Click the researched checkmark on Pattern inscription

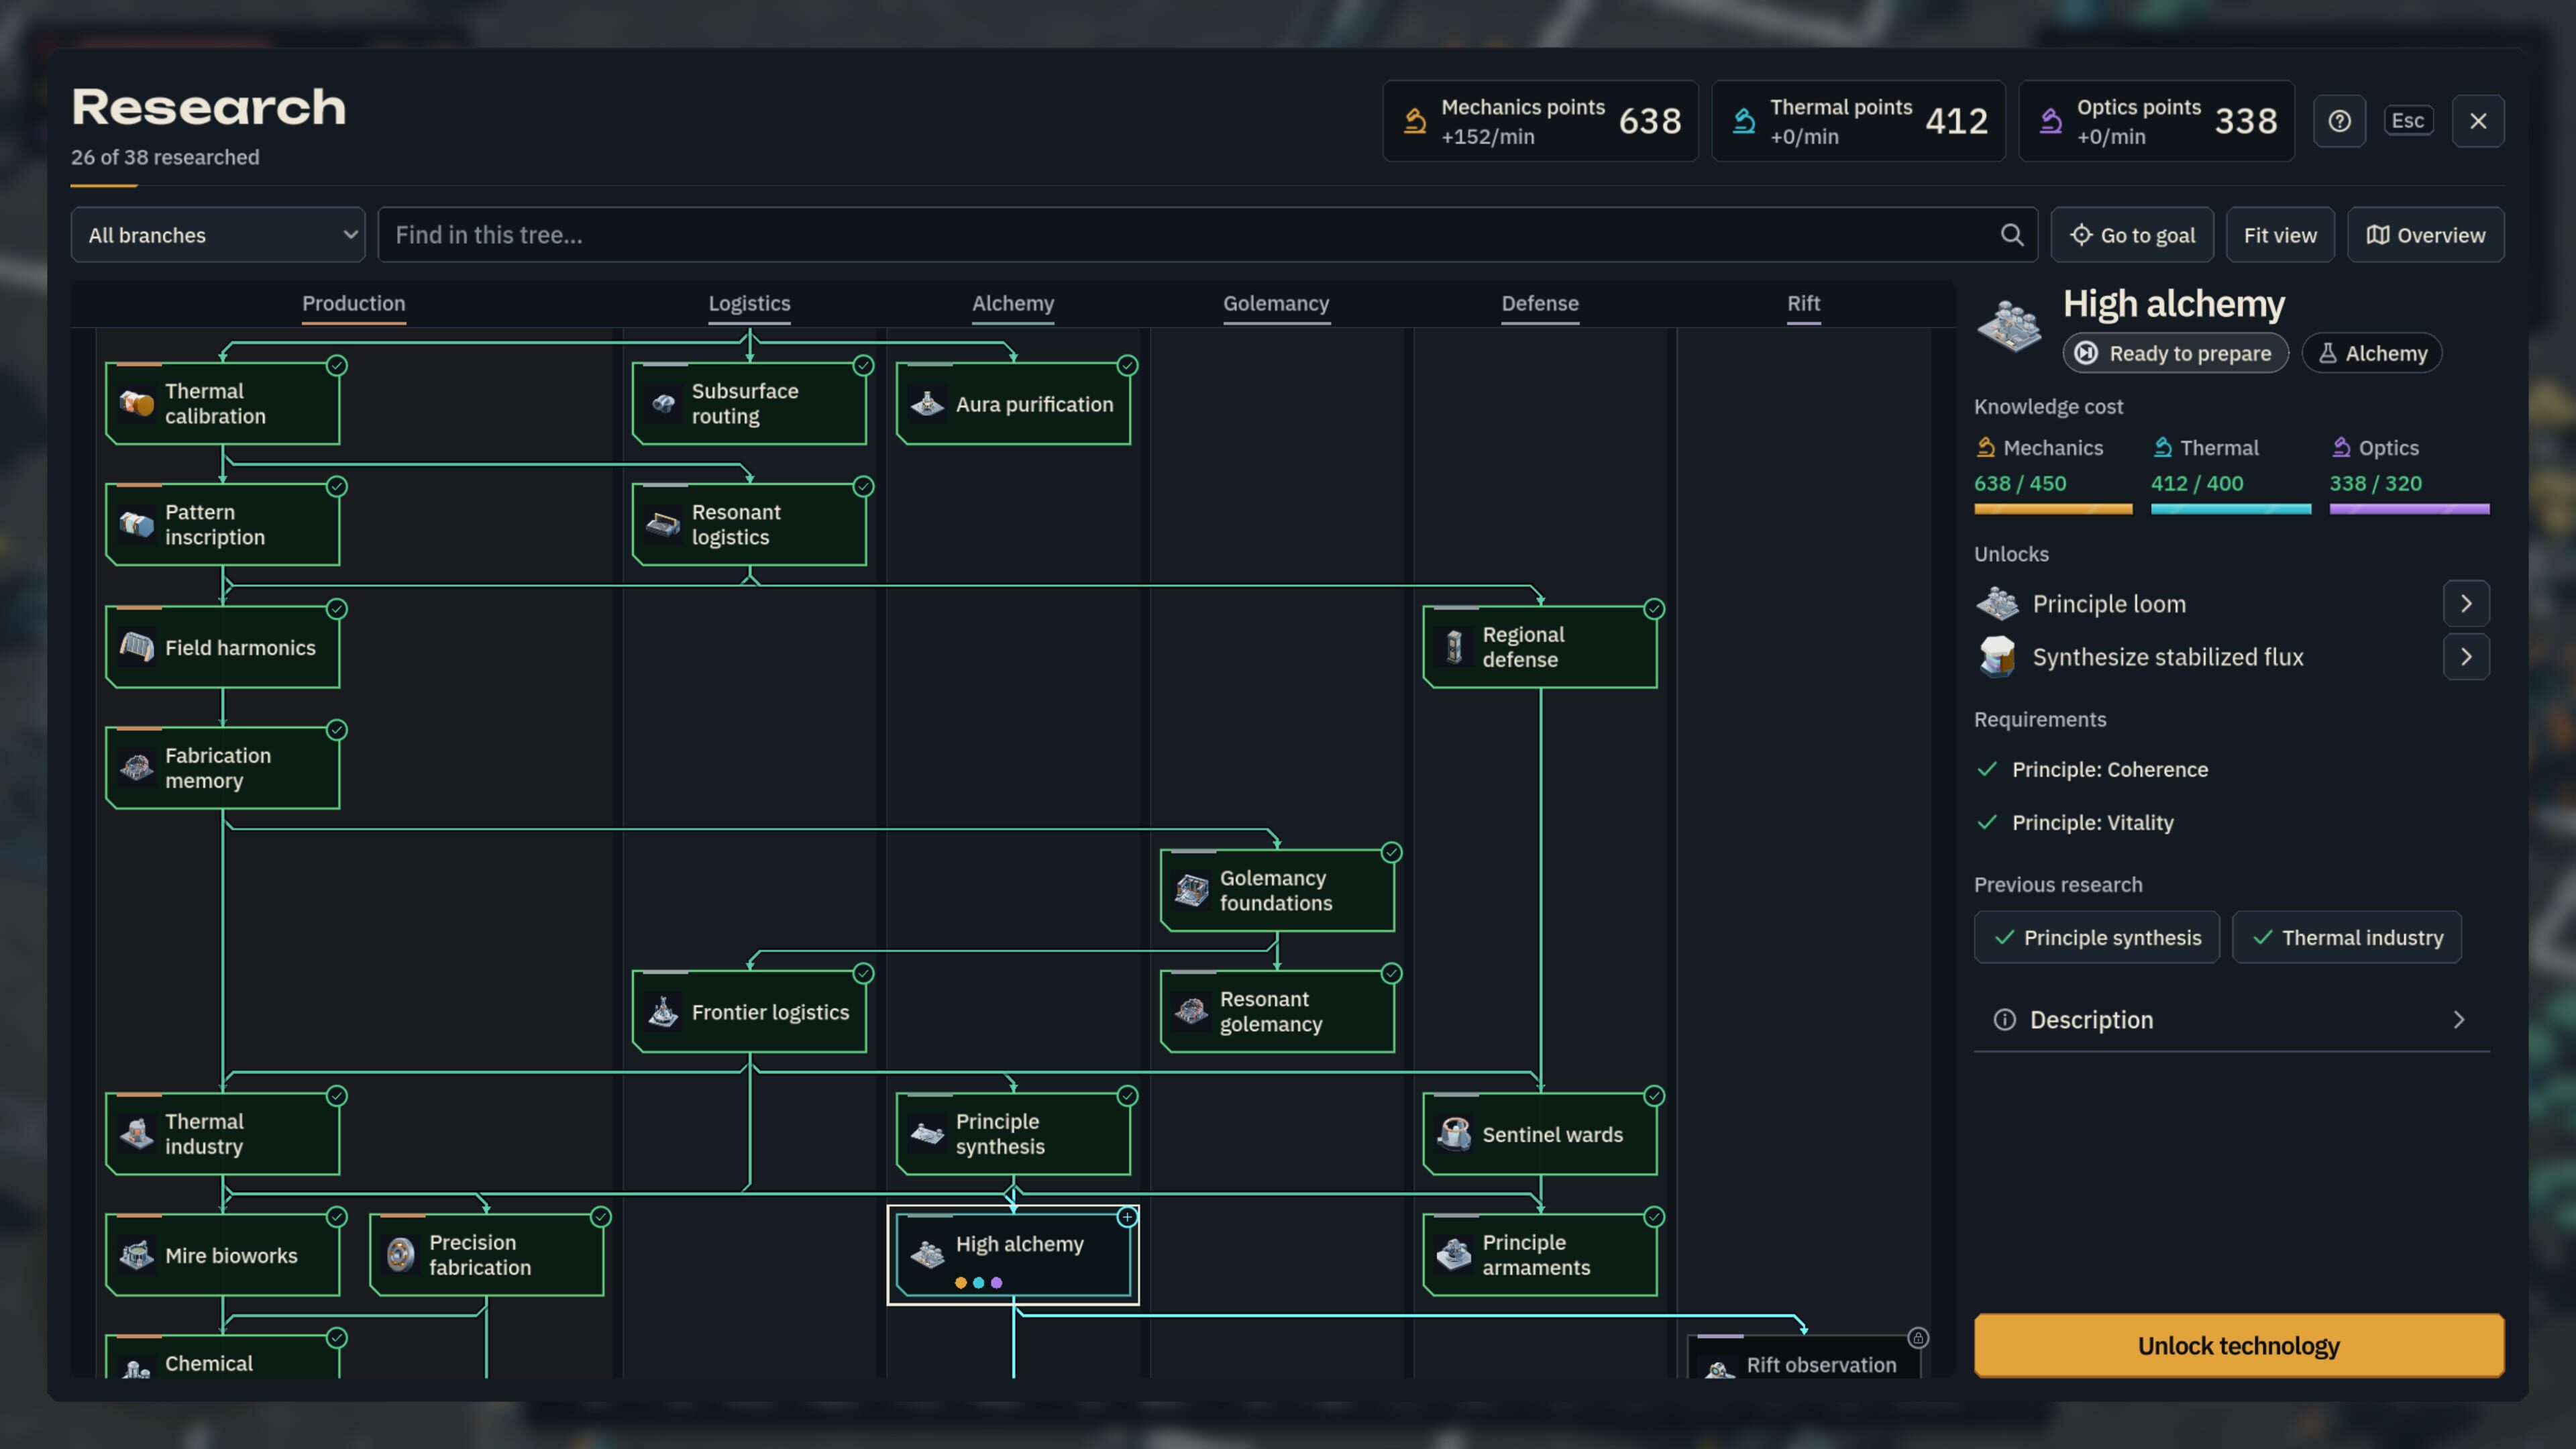337,487
